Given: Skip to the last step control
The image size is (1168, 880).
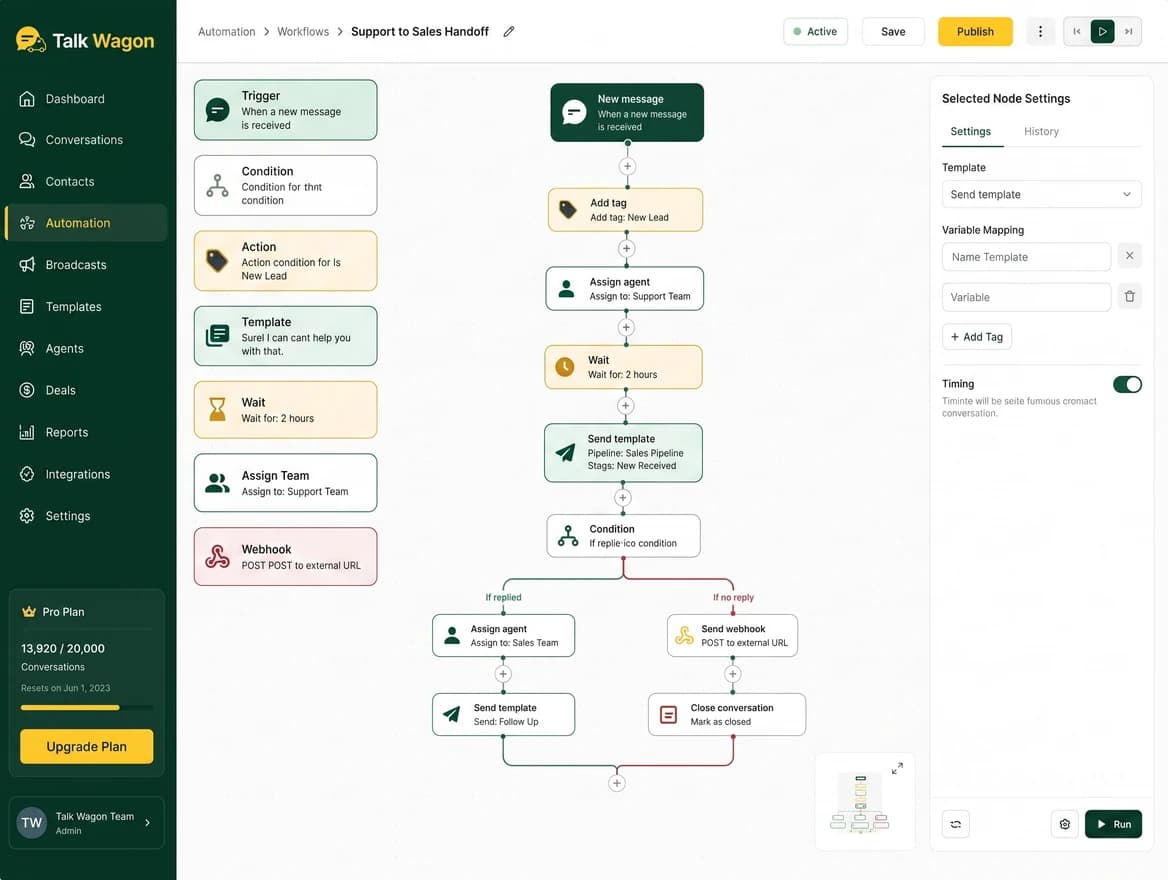Looking at the screenshot, I should 1129,31.
